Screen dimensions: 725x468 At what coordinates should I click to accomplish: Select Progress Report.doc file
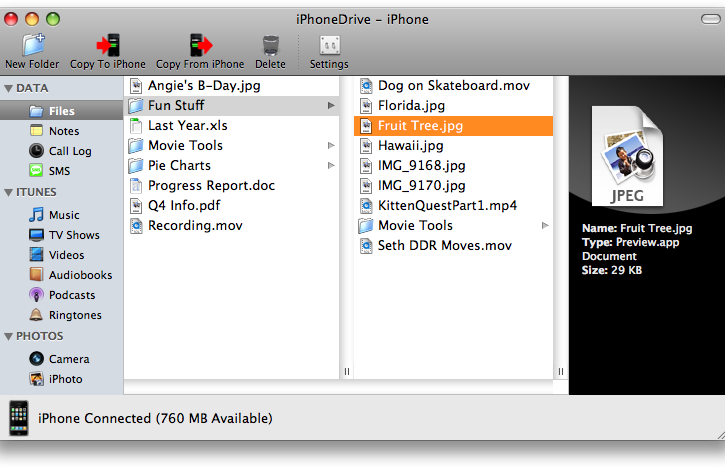(x=232, y=185)
